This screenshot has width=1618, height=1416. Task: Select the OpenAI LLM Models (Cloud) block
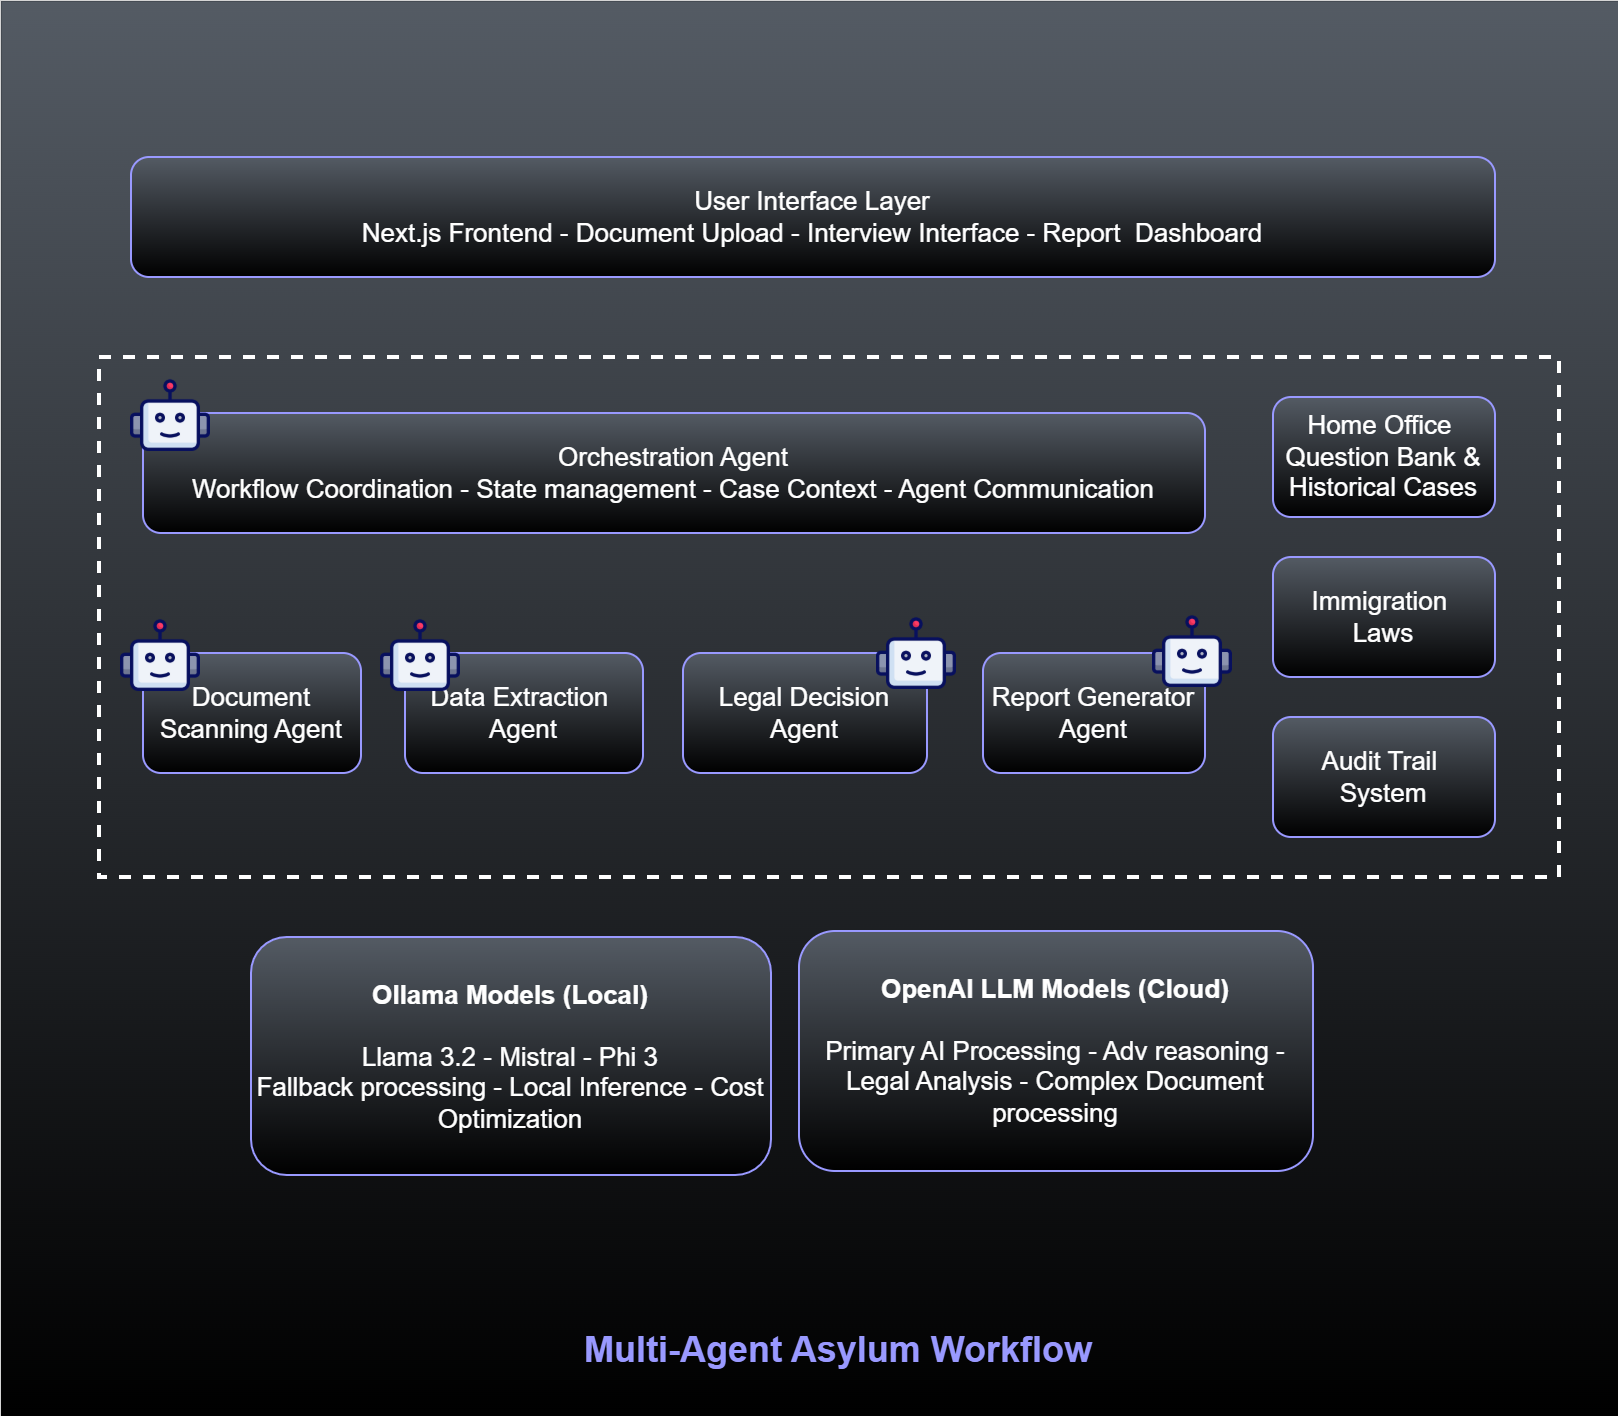(1055, 1050)
